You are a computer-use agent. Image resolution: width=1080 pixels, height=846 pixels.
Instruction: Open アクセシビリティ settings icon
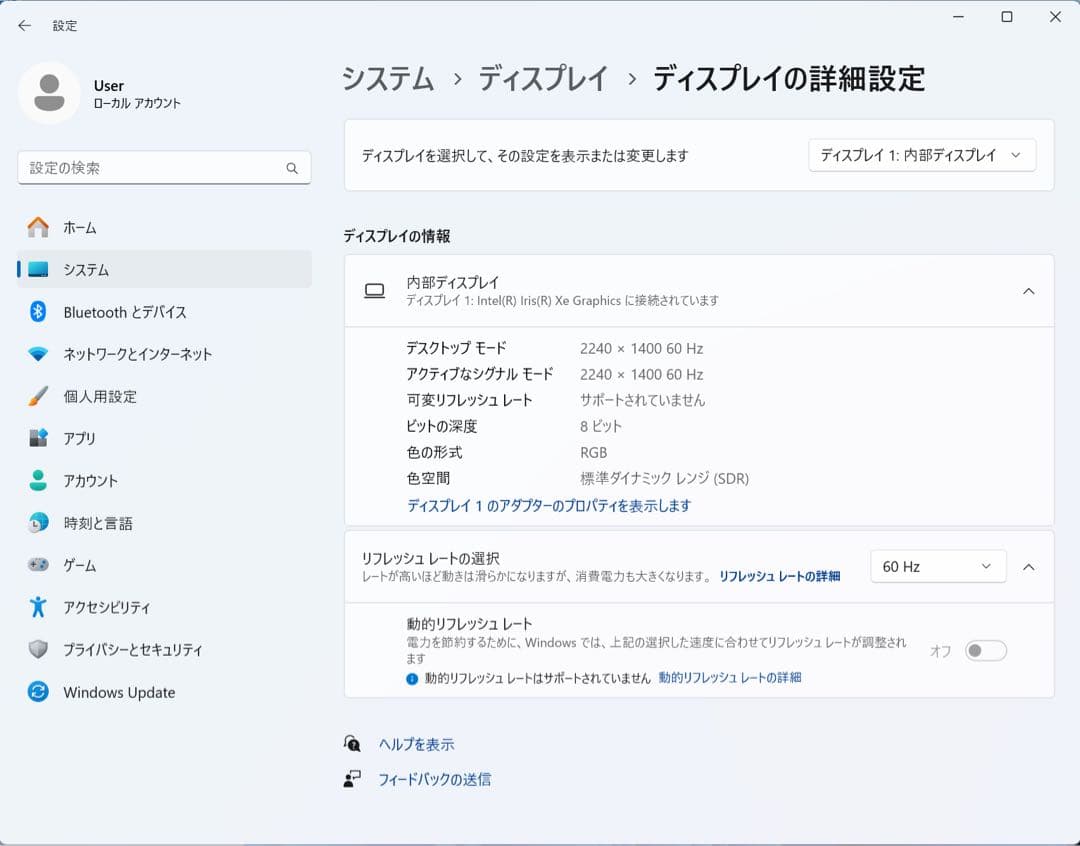(x=38, y=607)
